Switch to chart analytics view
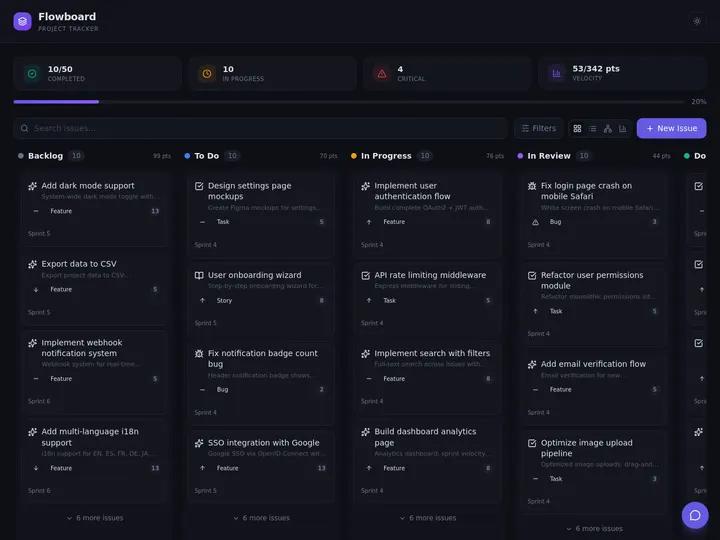Image resolution: width=720 pixels, height=540 pixels. [623, 129]
